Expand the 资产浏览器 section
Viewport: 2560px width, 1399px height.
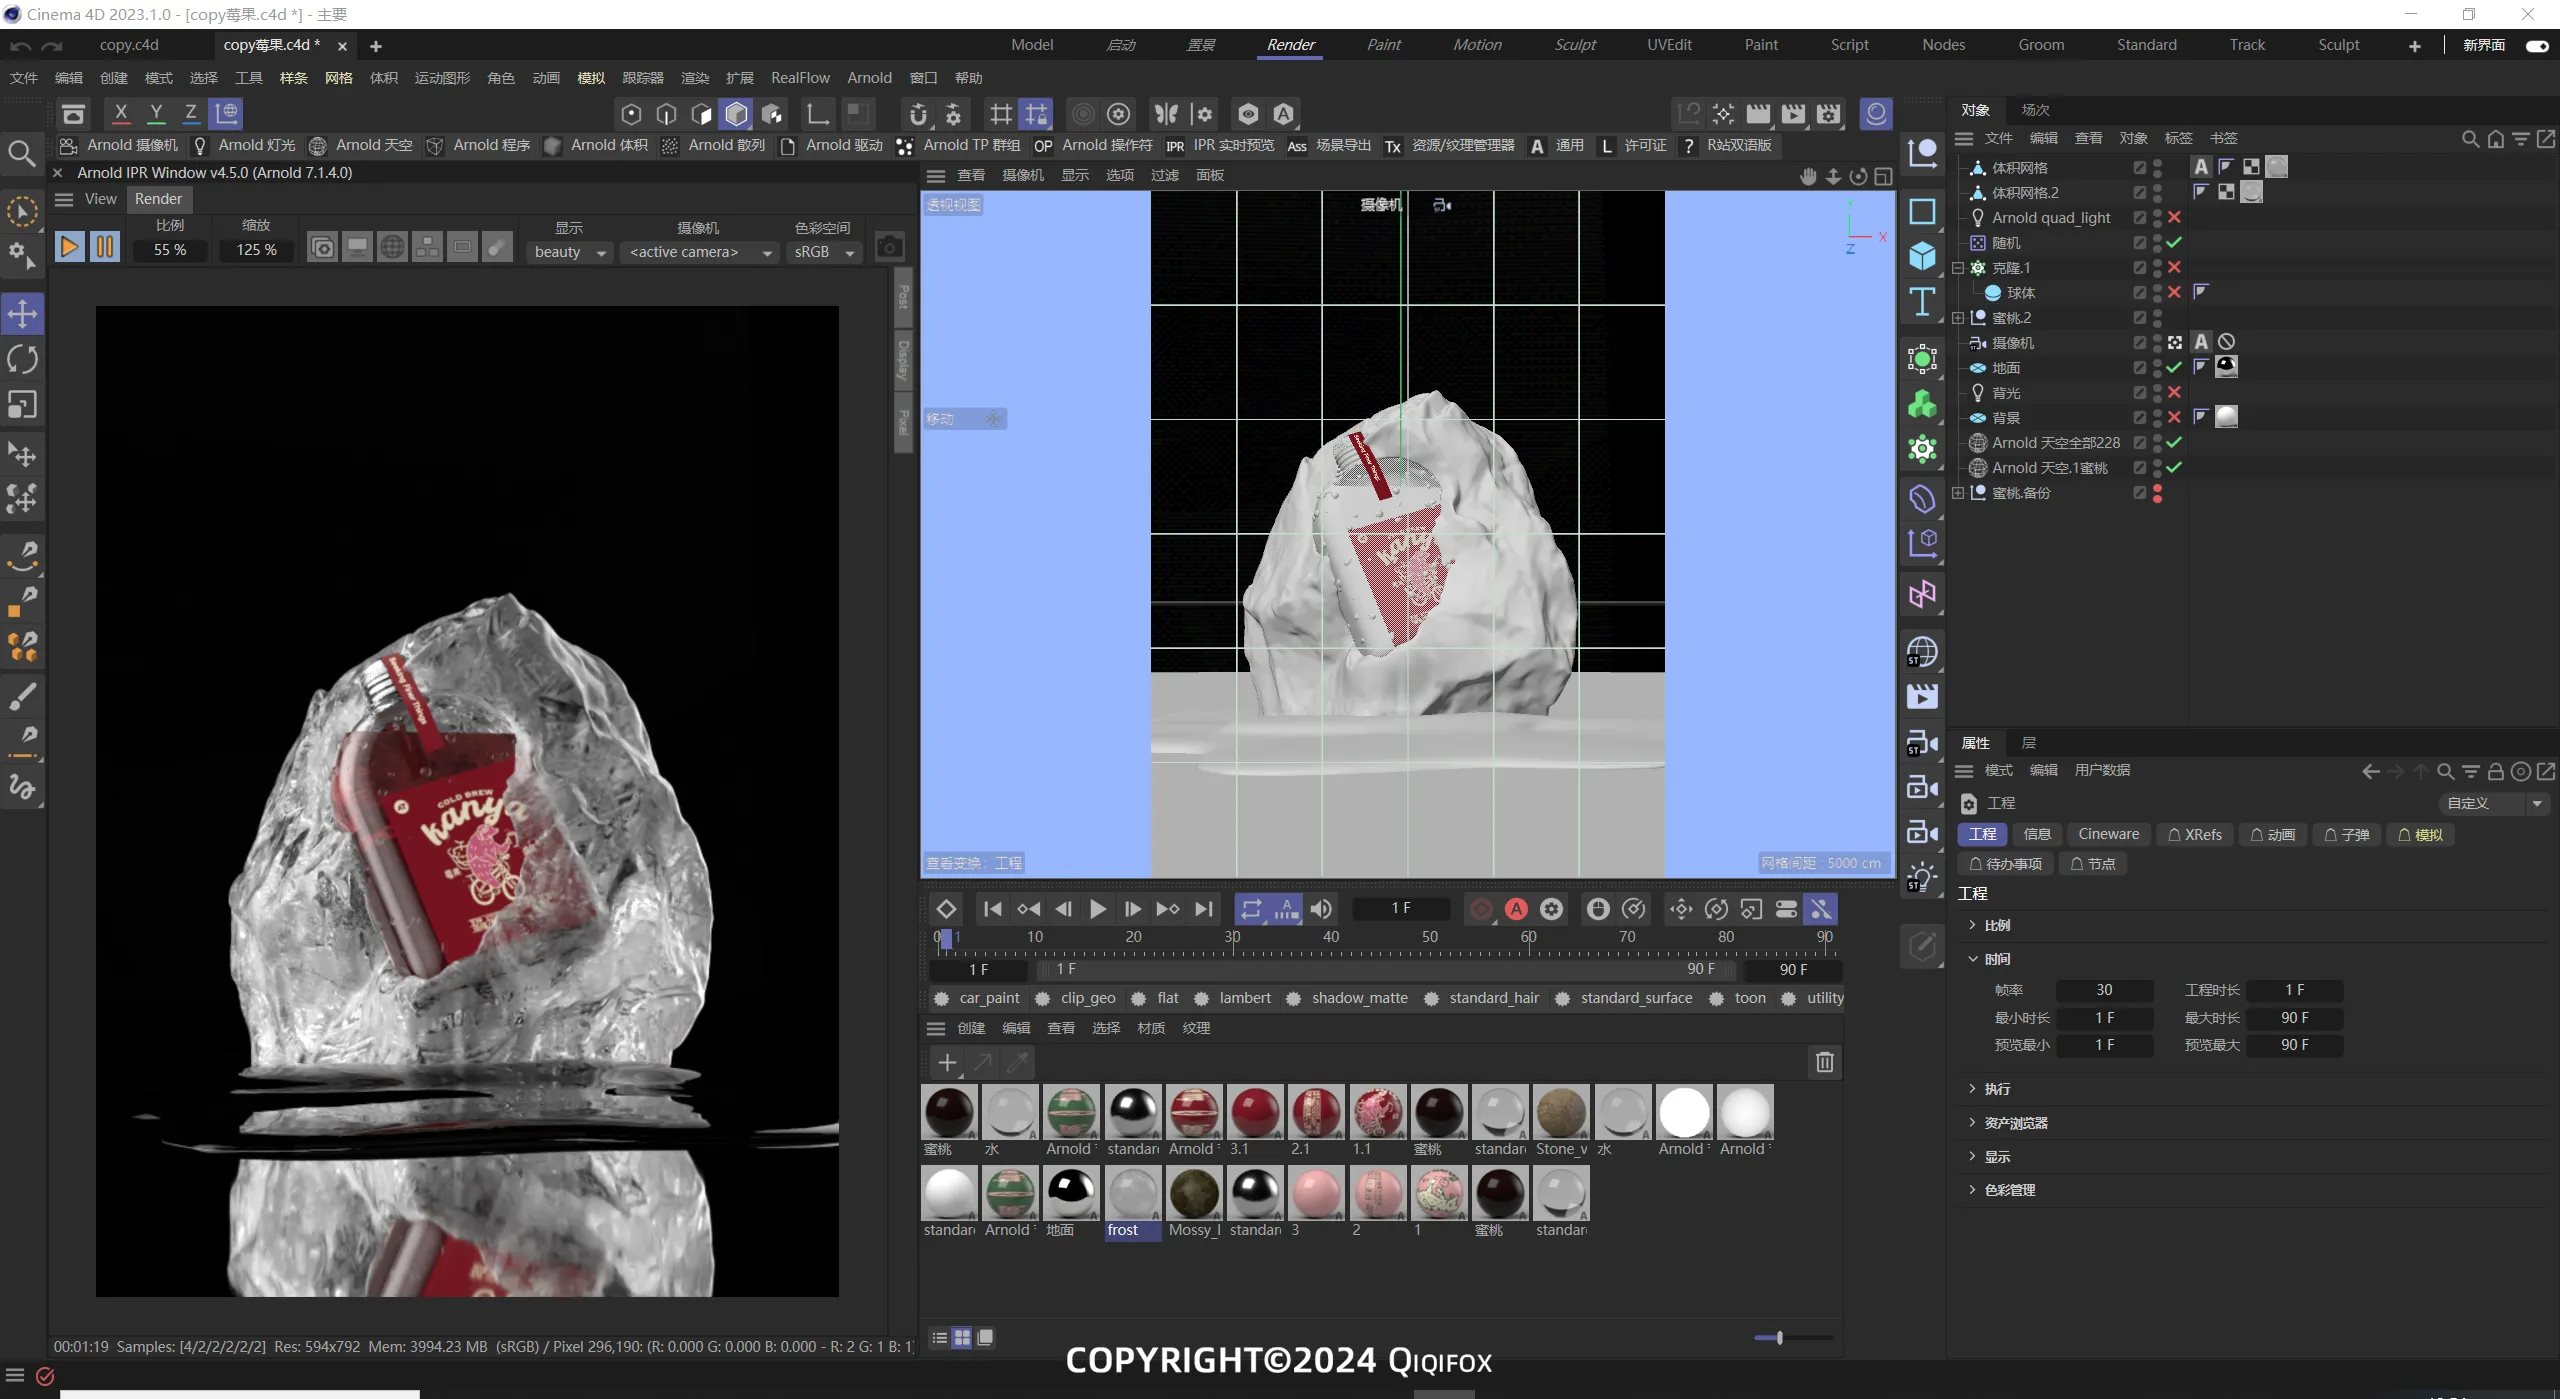click(x=1972, y=1123)
